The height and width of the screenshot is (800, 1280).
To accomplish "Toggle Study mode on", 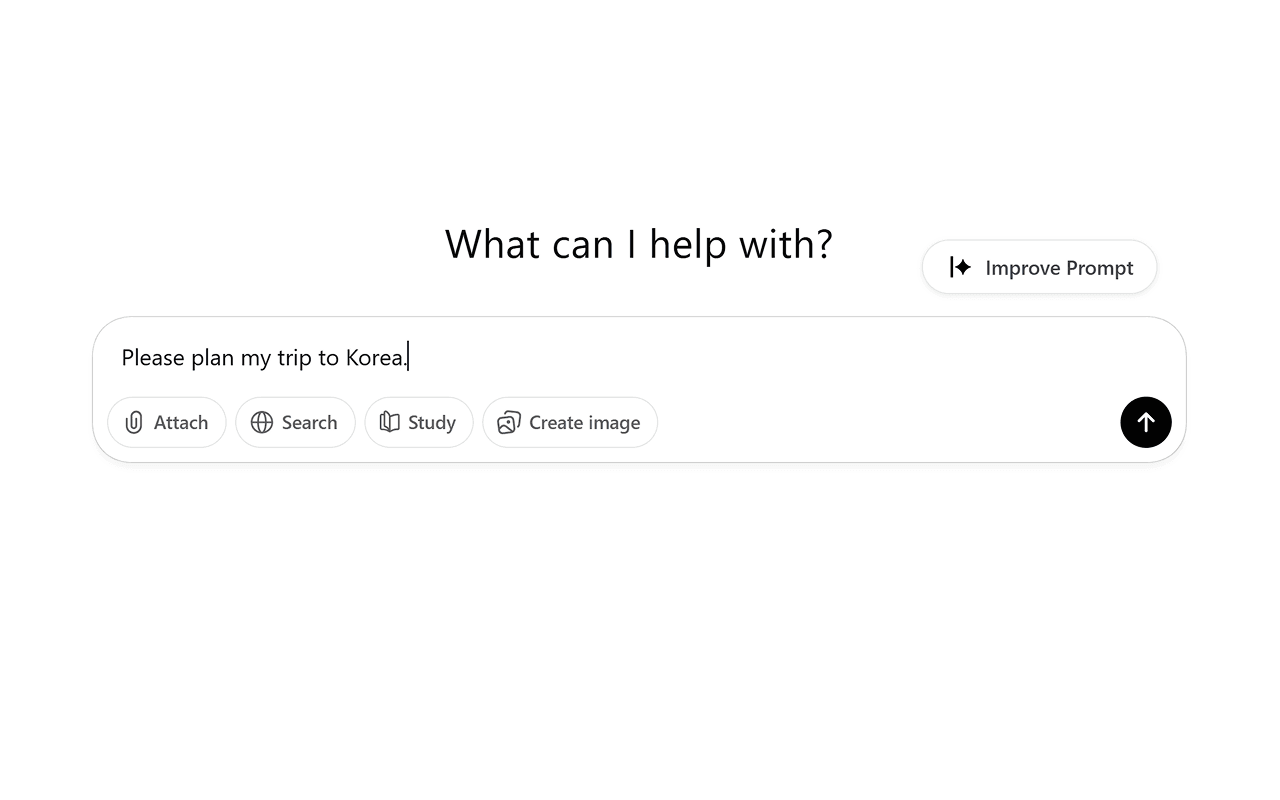I will pyautogui.click(x=418, y=423).
